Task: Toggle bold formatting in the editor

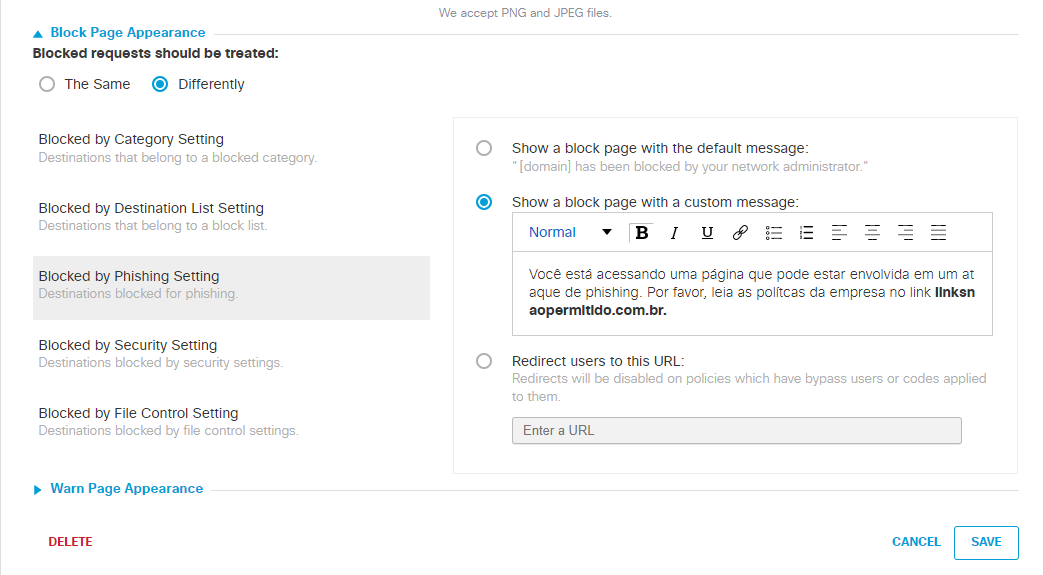Action: click(642, 233)
